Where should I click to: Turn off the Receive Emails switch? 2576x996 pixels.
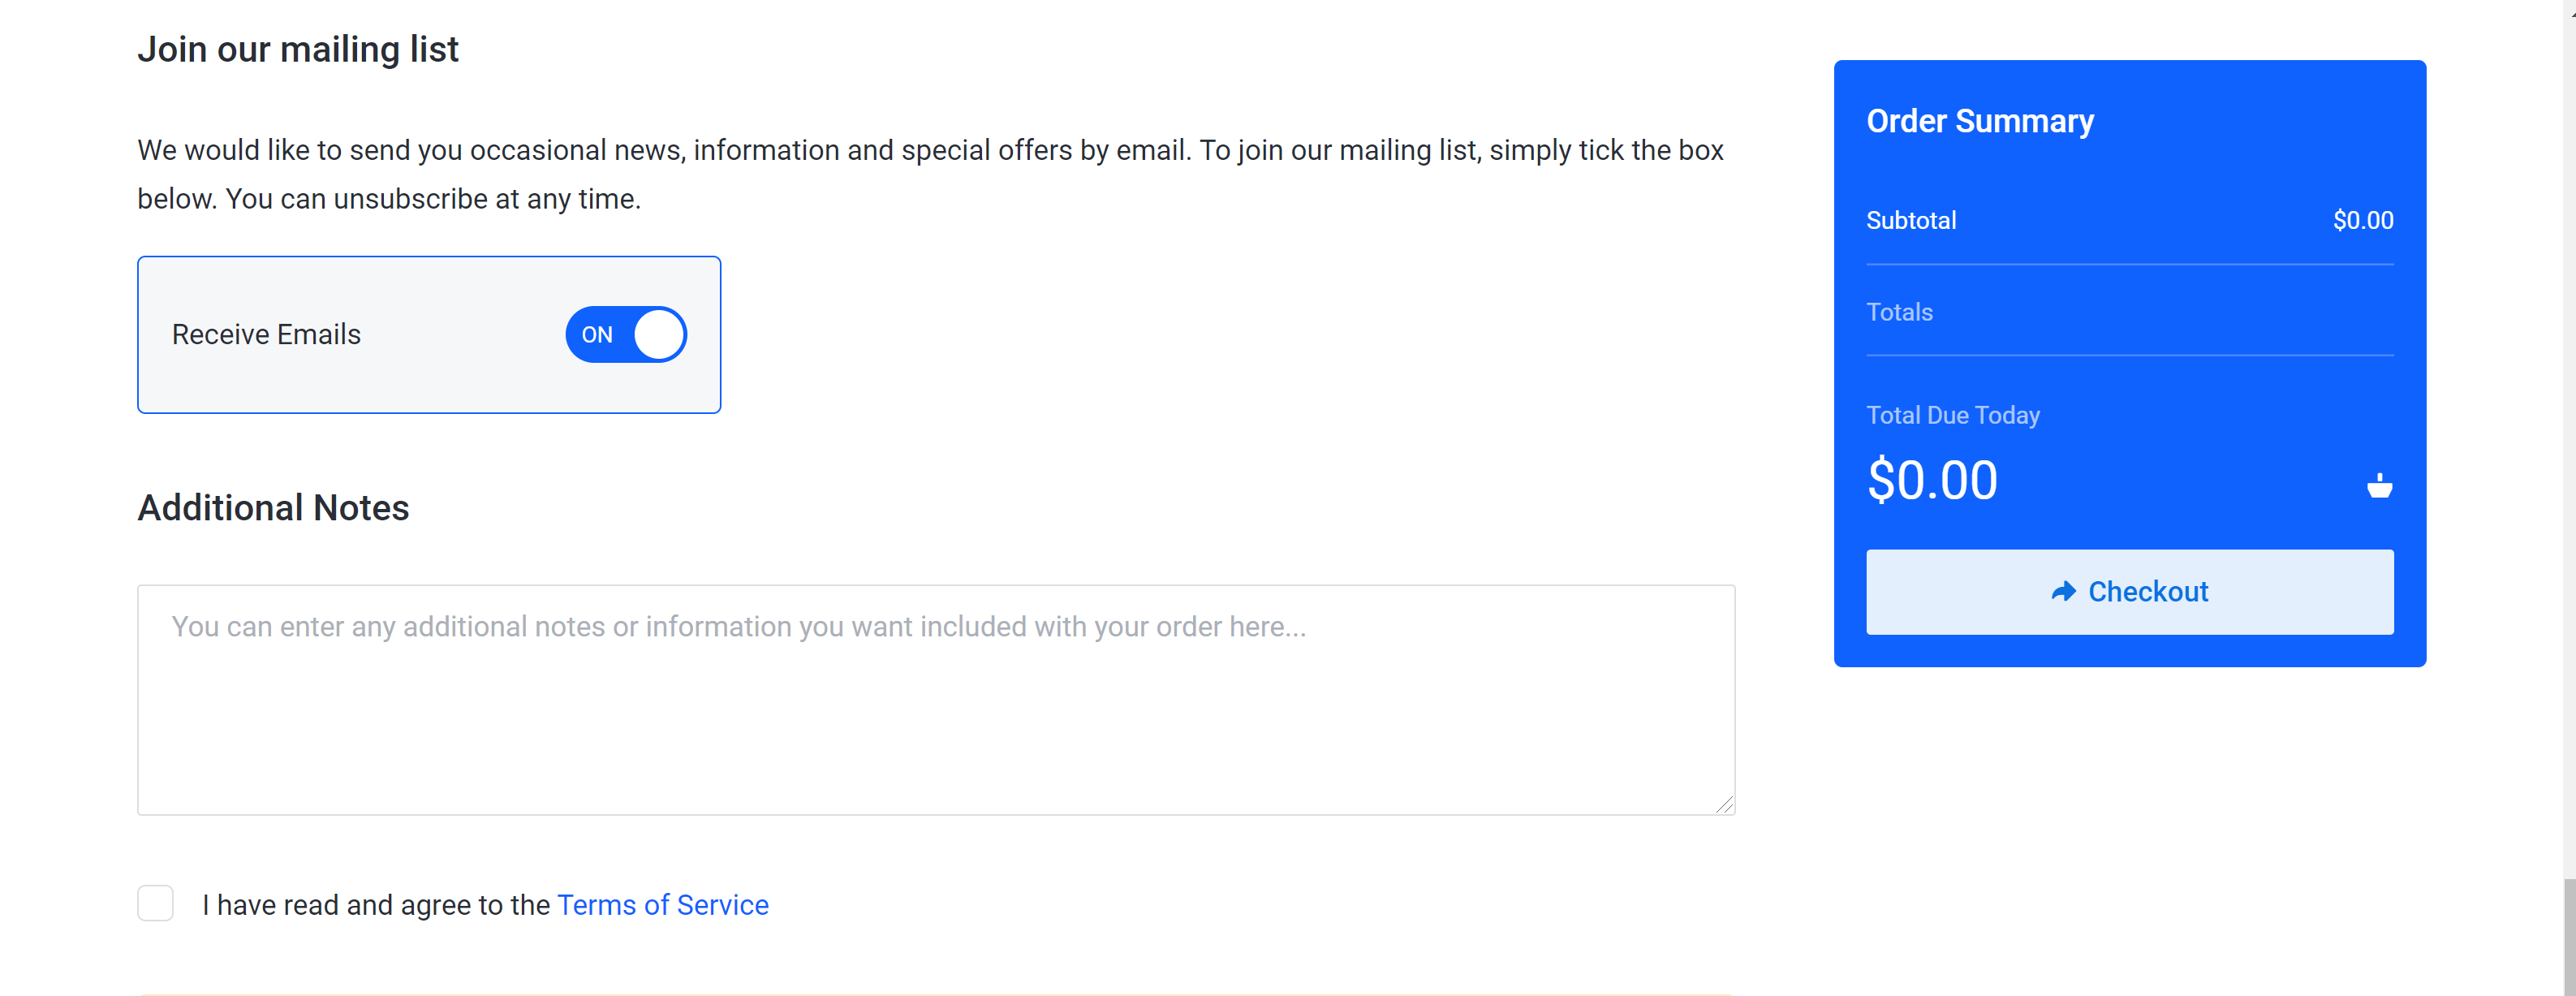(x=626, y=334)
